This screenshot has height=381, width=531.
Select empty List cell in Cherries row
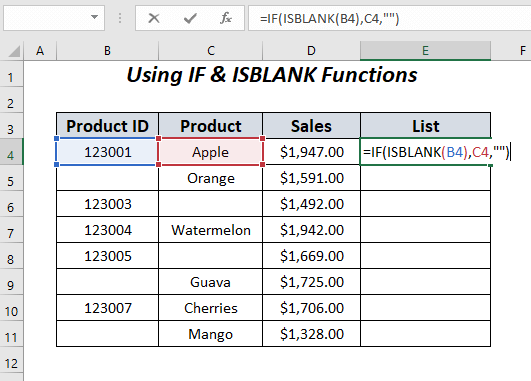tap(426, 308)
